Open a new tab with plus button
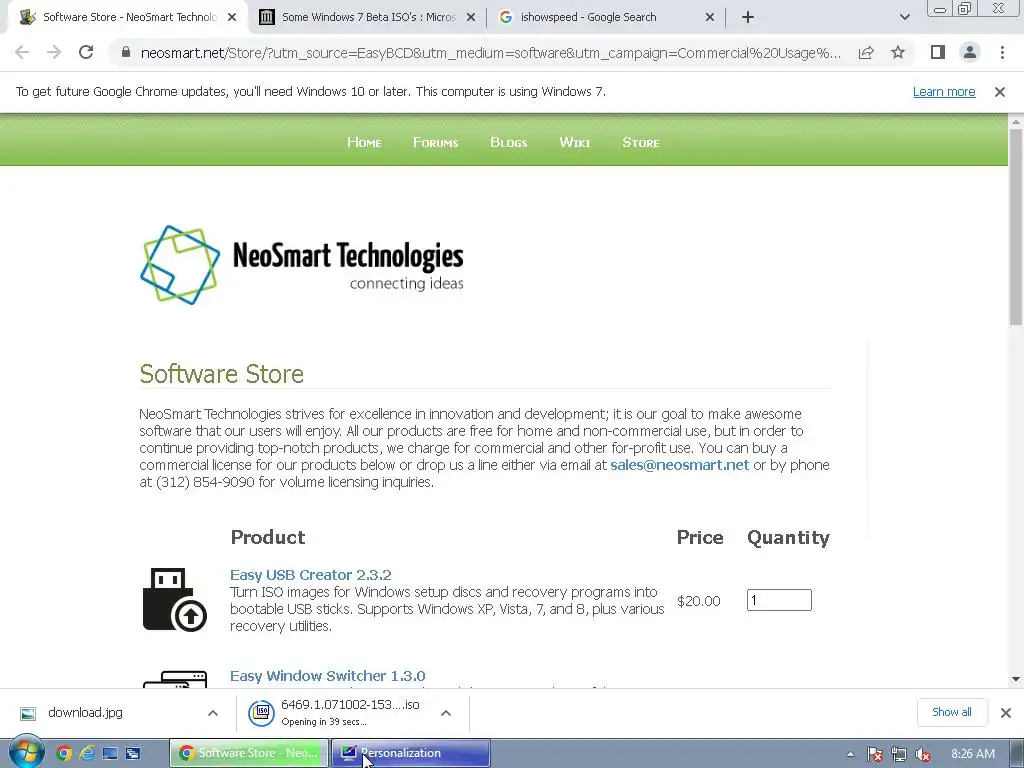This screenshot has height=768, width=1024. pos(748,17)
